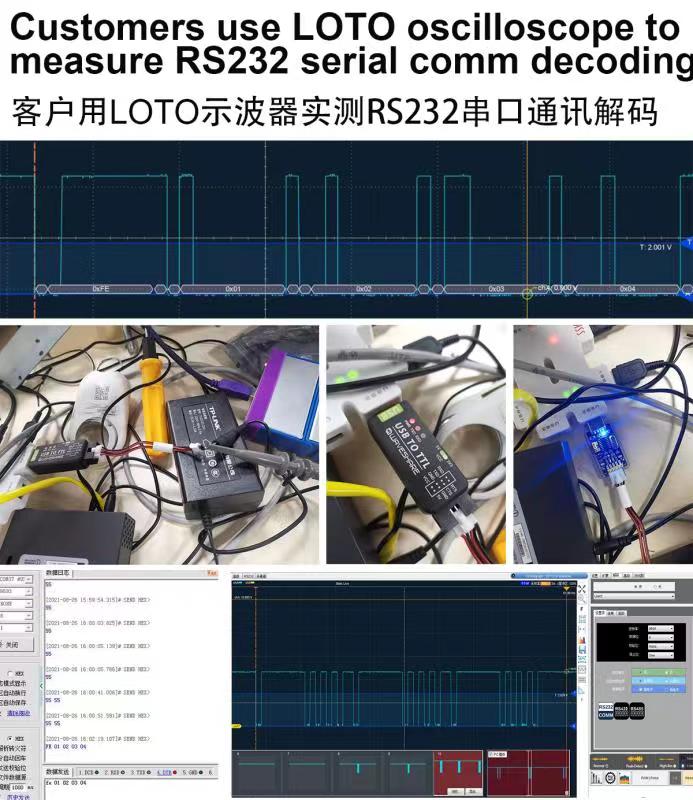Screen dimensions: 693x800
Task: Open the baud rate dropdown in decode settings
Action: [x=661, y=628]
